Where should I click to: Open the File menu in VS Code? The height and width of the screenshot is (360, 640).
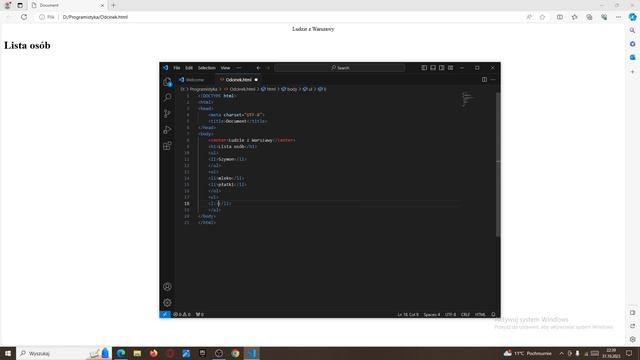[x=177, y=68]
